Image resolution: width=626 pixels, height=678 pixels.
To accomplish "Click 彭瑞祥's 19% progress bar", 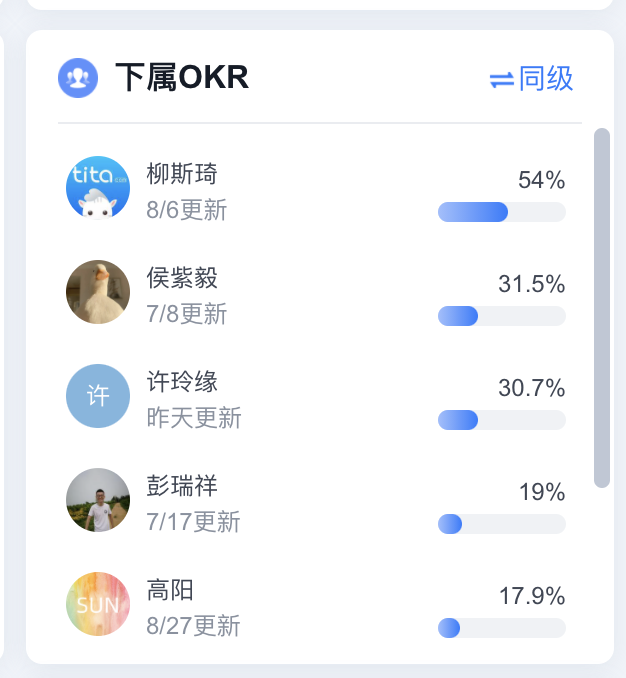I will pos(502,524).
